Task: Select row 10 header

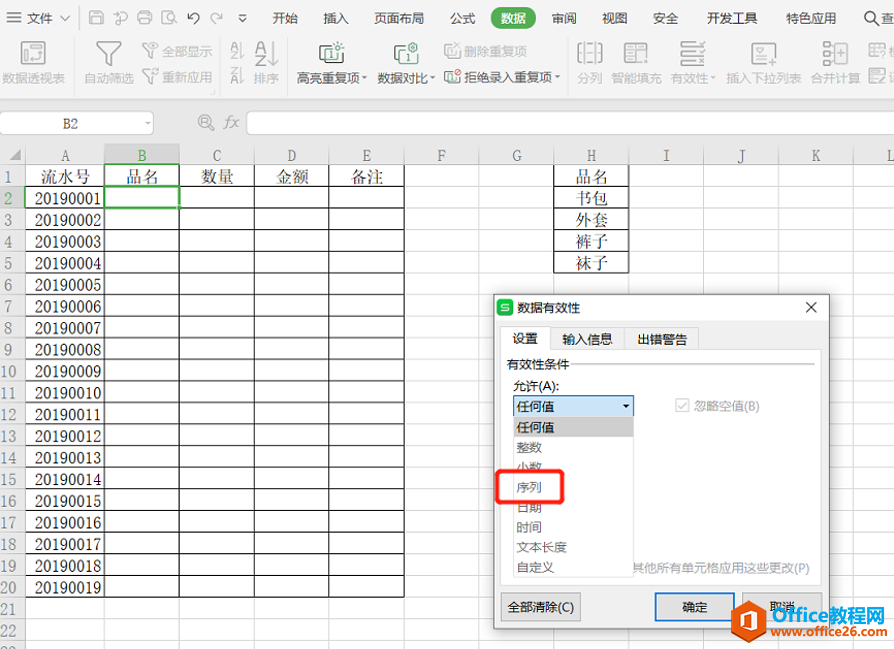Action: (9, 371)
